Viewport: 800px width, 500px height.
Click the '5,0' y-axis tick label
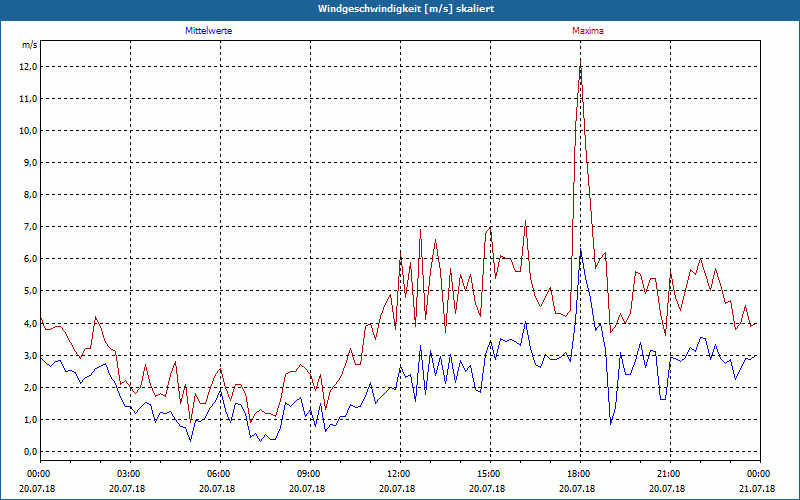coord(30,291)
